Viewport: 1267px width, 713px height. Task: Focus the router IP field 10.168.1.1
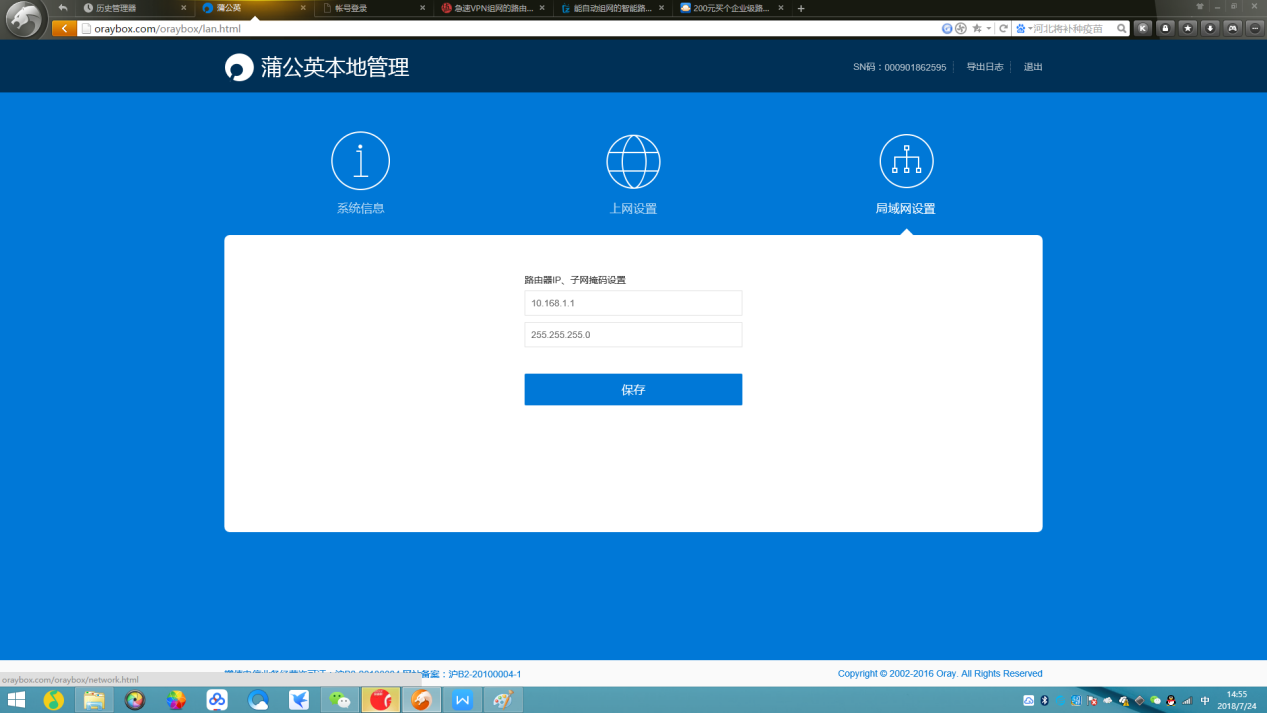tap(633, 303)
